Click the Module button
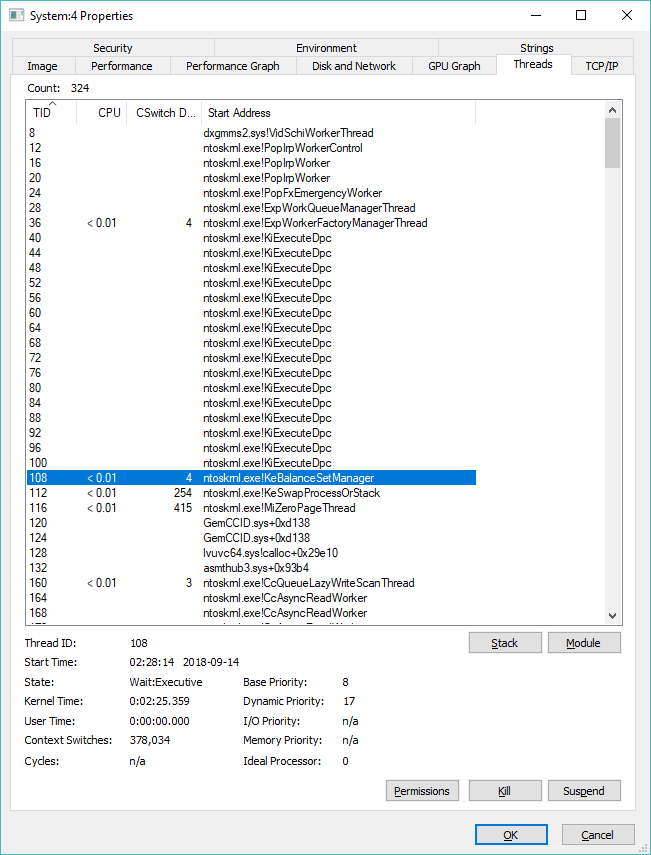Screen dimensions: 651x855 tap(584, 643)
